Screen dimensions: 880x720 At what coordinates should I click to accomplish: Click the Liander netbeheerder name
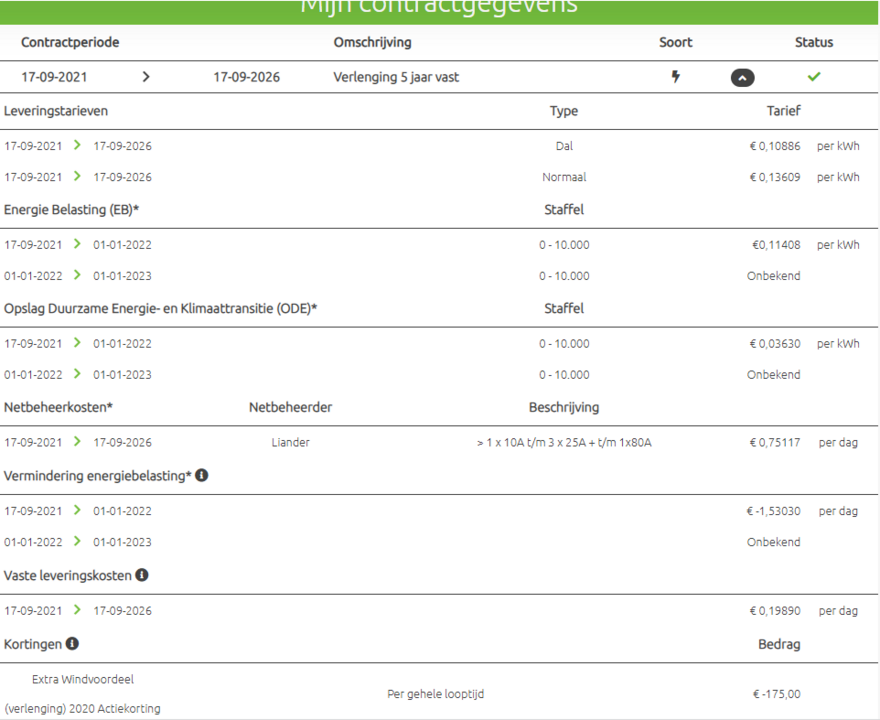(x=290, y=442)
